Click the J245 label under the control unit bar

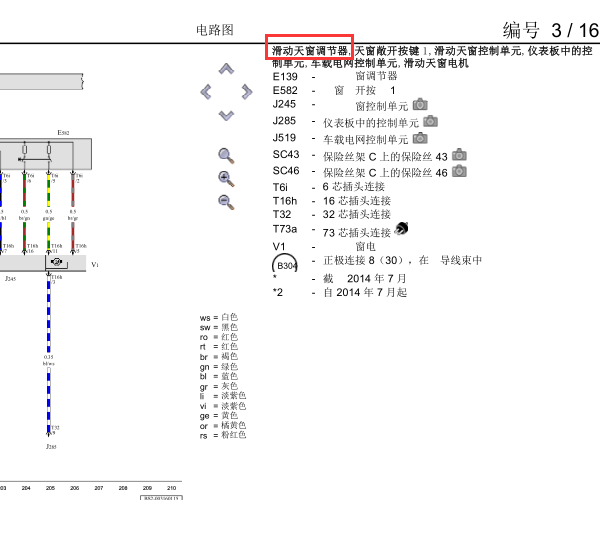tap(10, 278)
